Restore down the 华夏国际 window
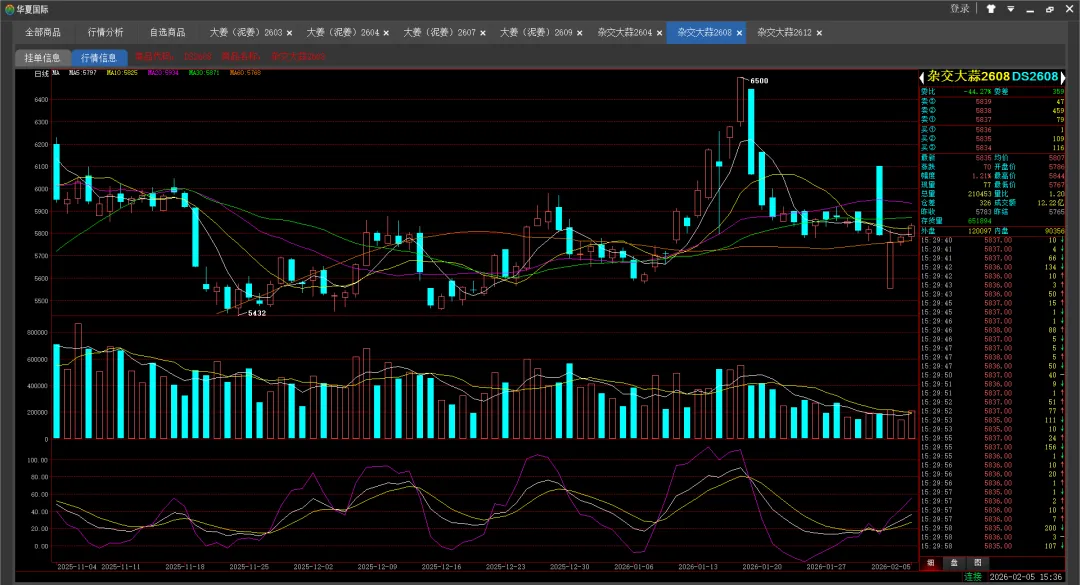The height and width of the screenshot is (585, 1080). click(x=1050, y=10)
